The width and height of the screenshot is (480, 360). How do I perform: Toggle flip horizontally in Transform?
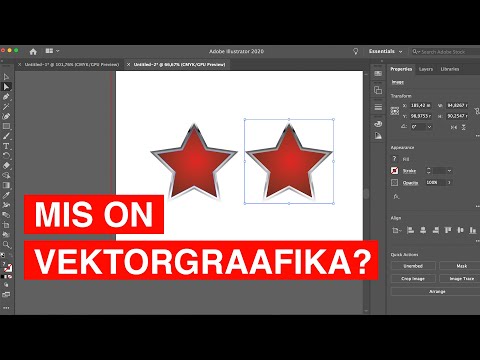454,127
